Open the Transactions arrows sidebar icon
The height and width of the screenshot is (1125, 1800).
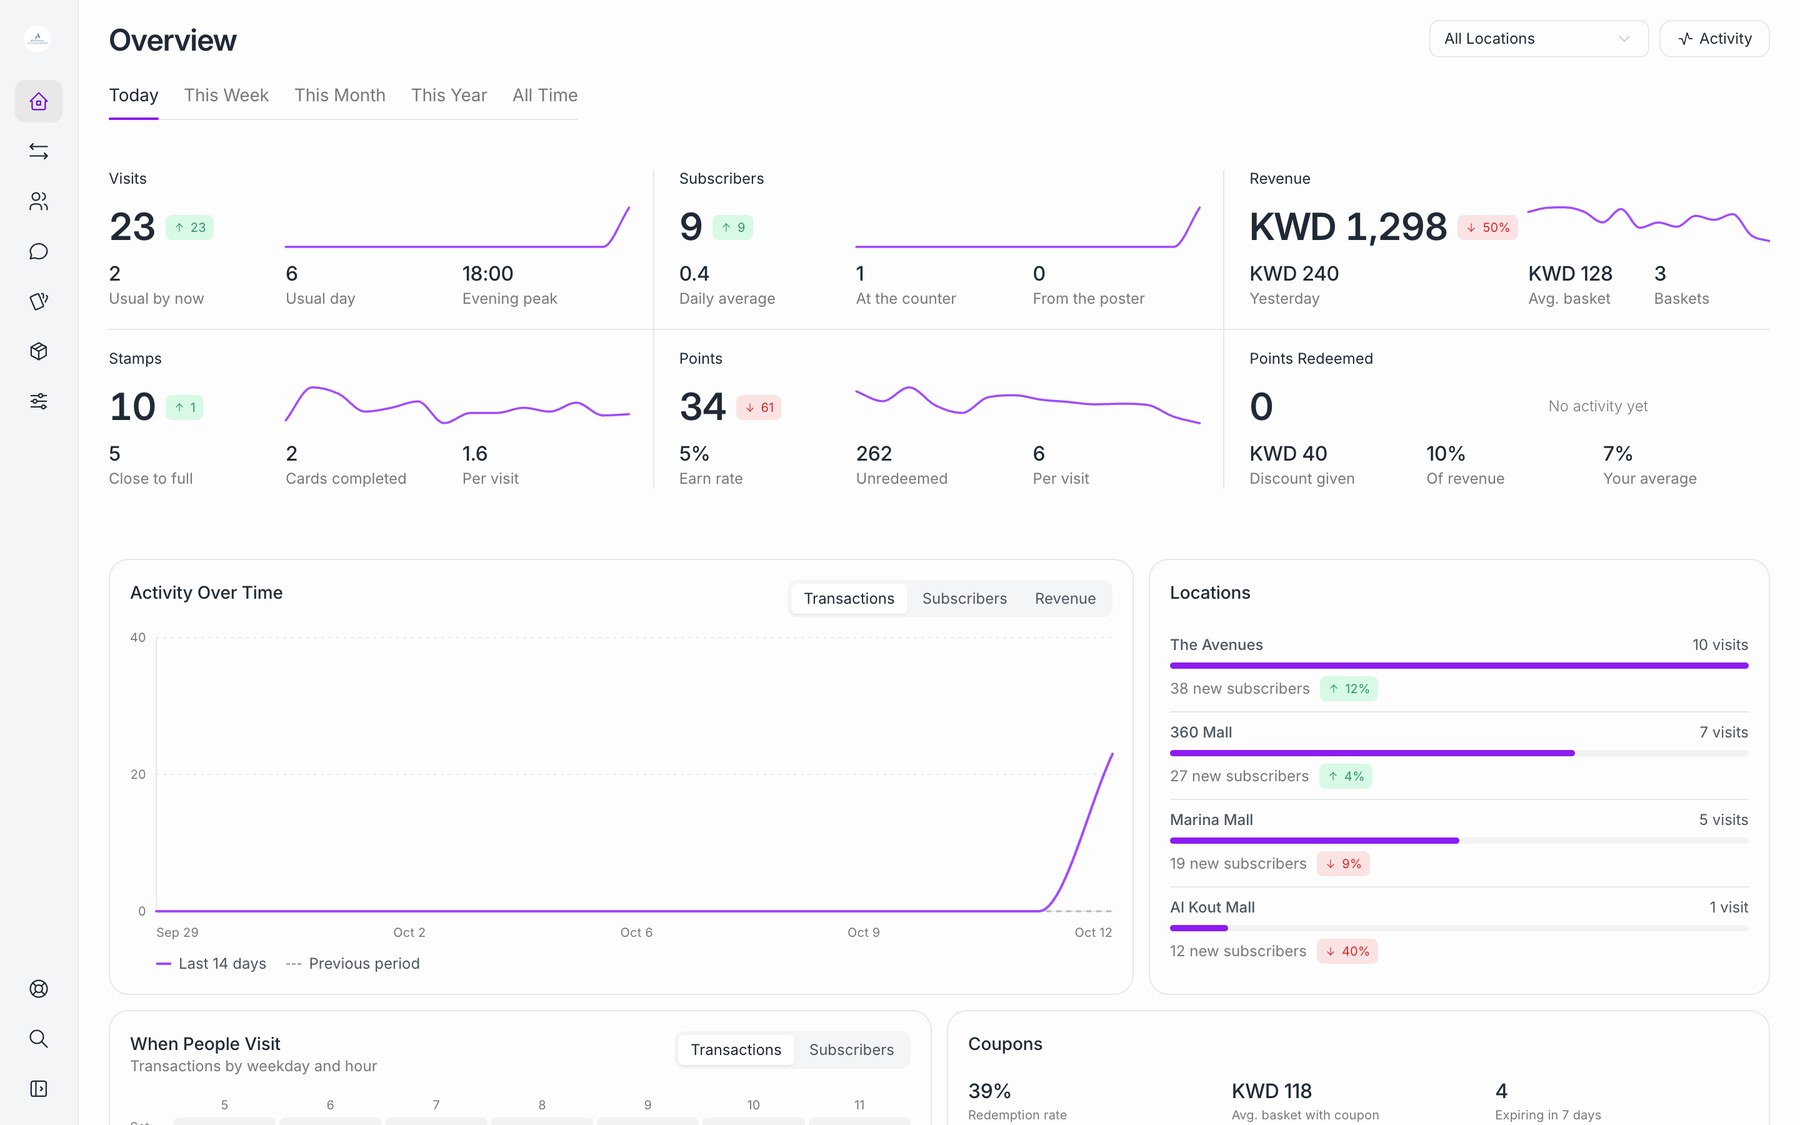tap(38, 152)
